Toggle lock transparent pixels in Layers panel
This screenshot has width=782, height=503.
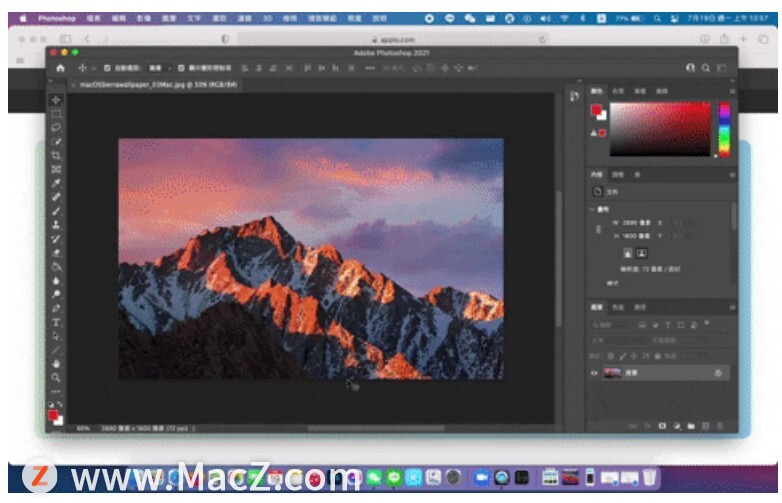611,356
